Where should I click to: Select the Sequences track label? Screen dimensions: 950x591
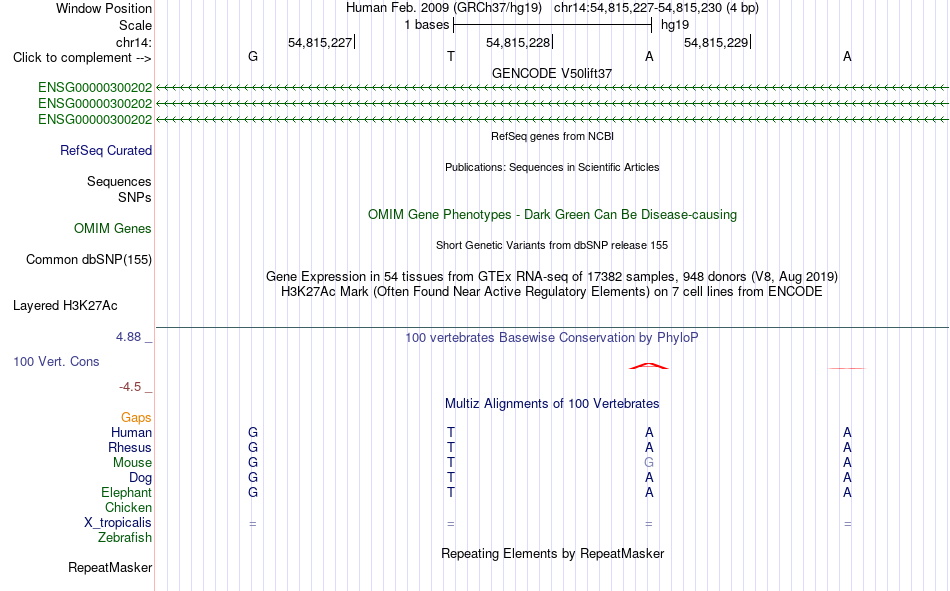pyautogui.click(x=119, y=181)
